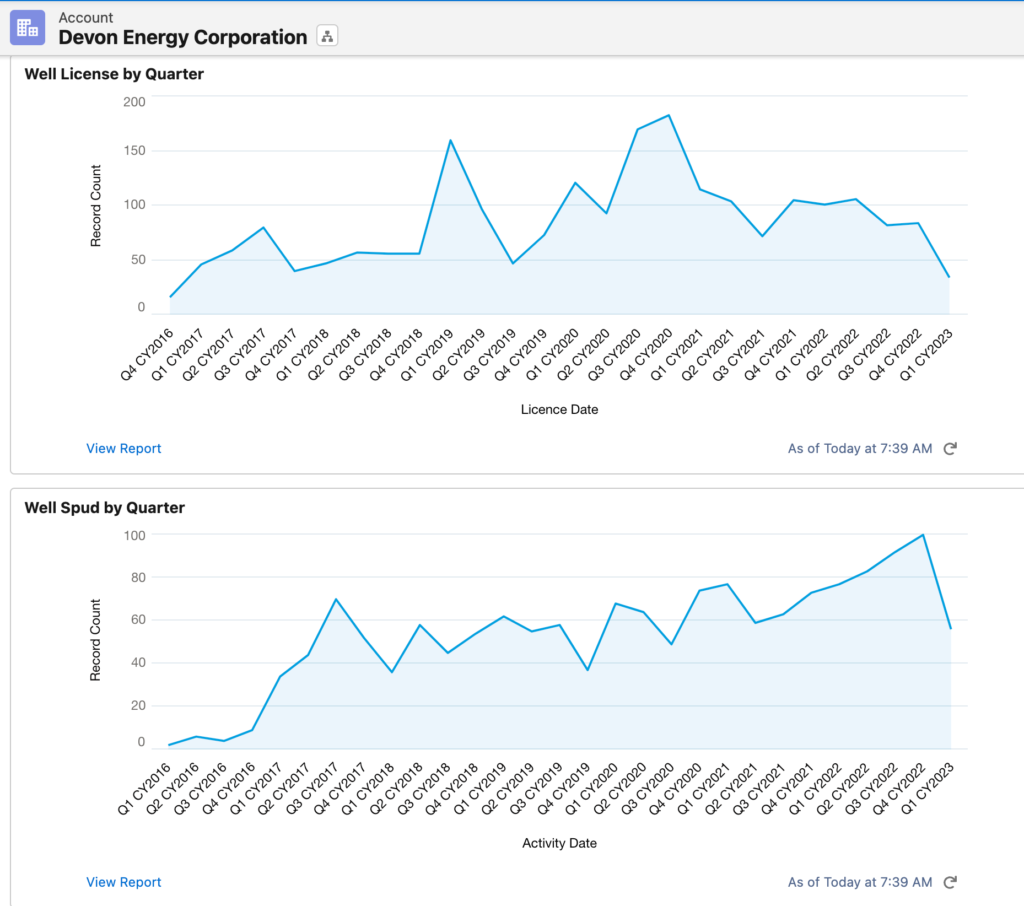
Task: Refresh the Well License by Quarter chart
Action: coord(950,449)
